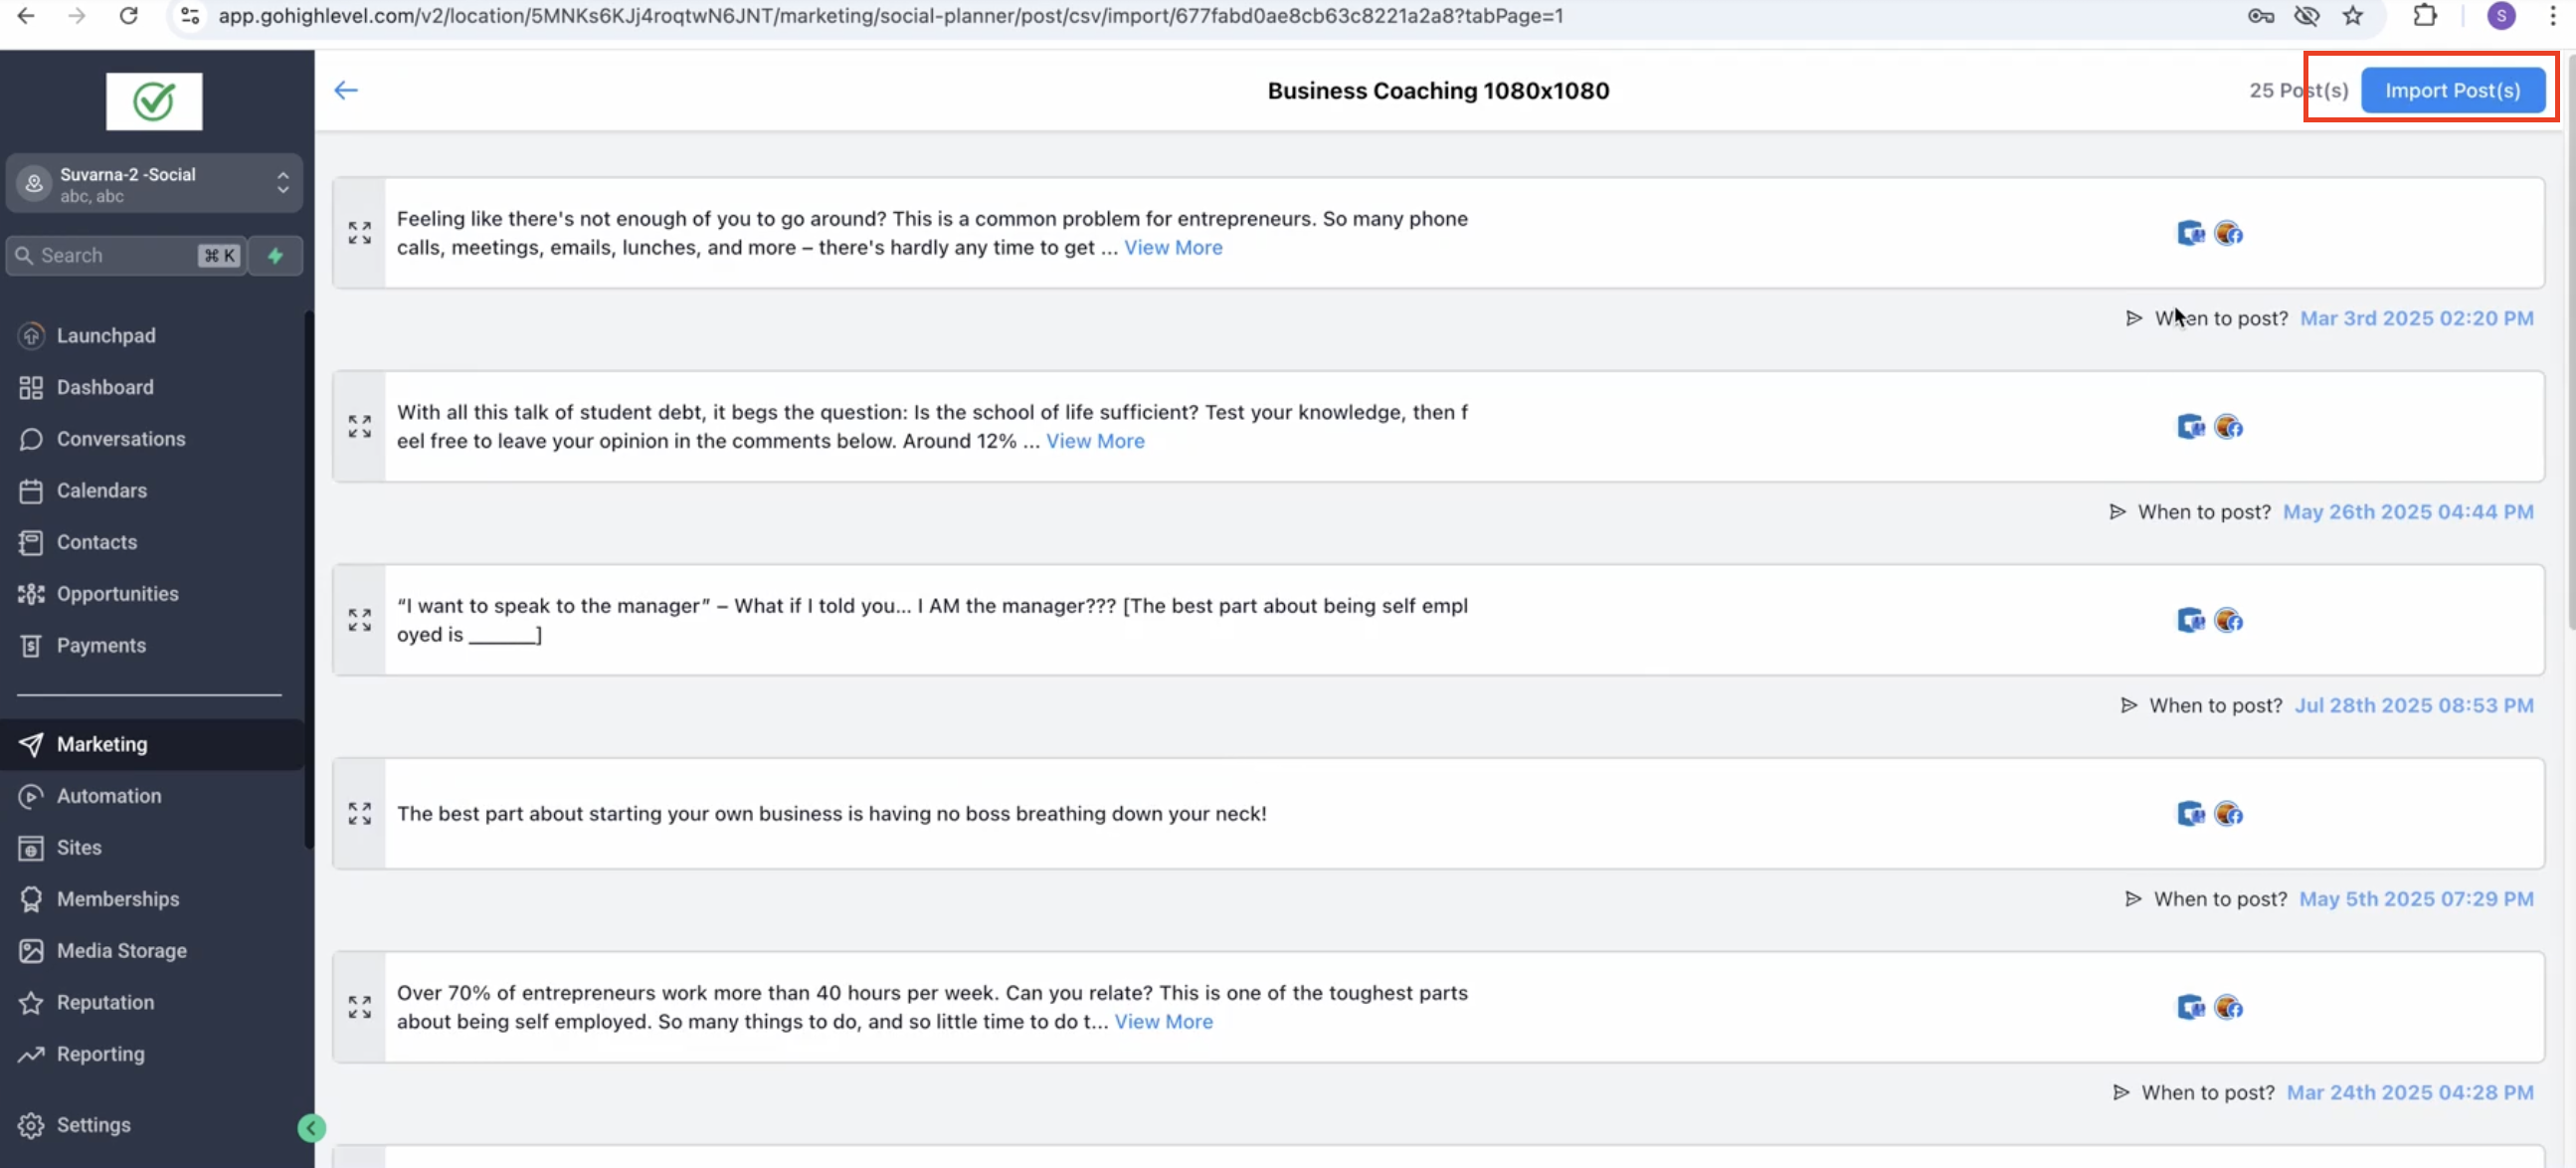Click the Import Post(s) button

point(2452,90)
